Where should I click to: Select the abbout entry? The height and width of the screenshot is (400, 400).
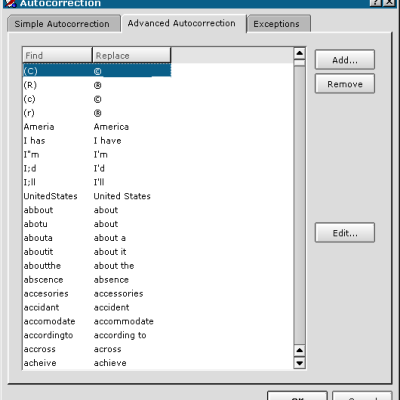tap(97, 210)
